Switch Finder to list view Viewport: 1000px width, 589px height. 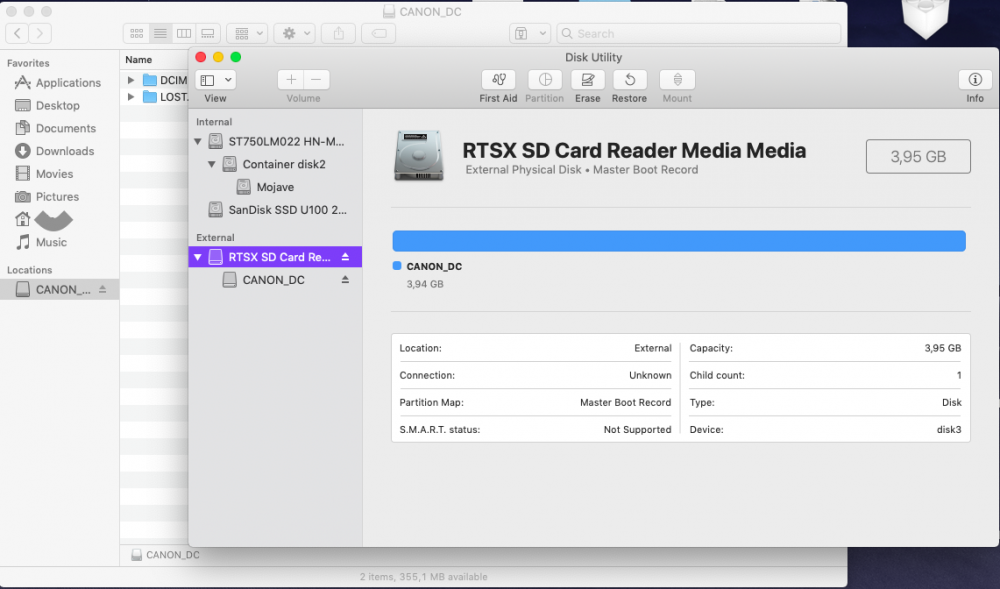tap(161, 33)
